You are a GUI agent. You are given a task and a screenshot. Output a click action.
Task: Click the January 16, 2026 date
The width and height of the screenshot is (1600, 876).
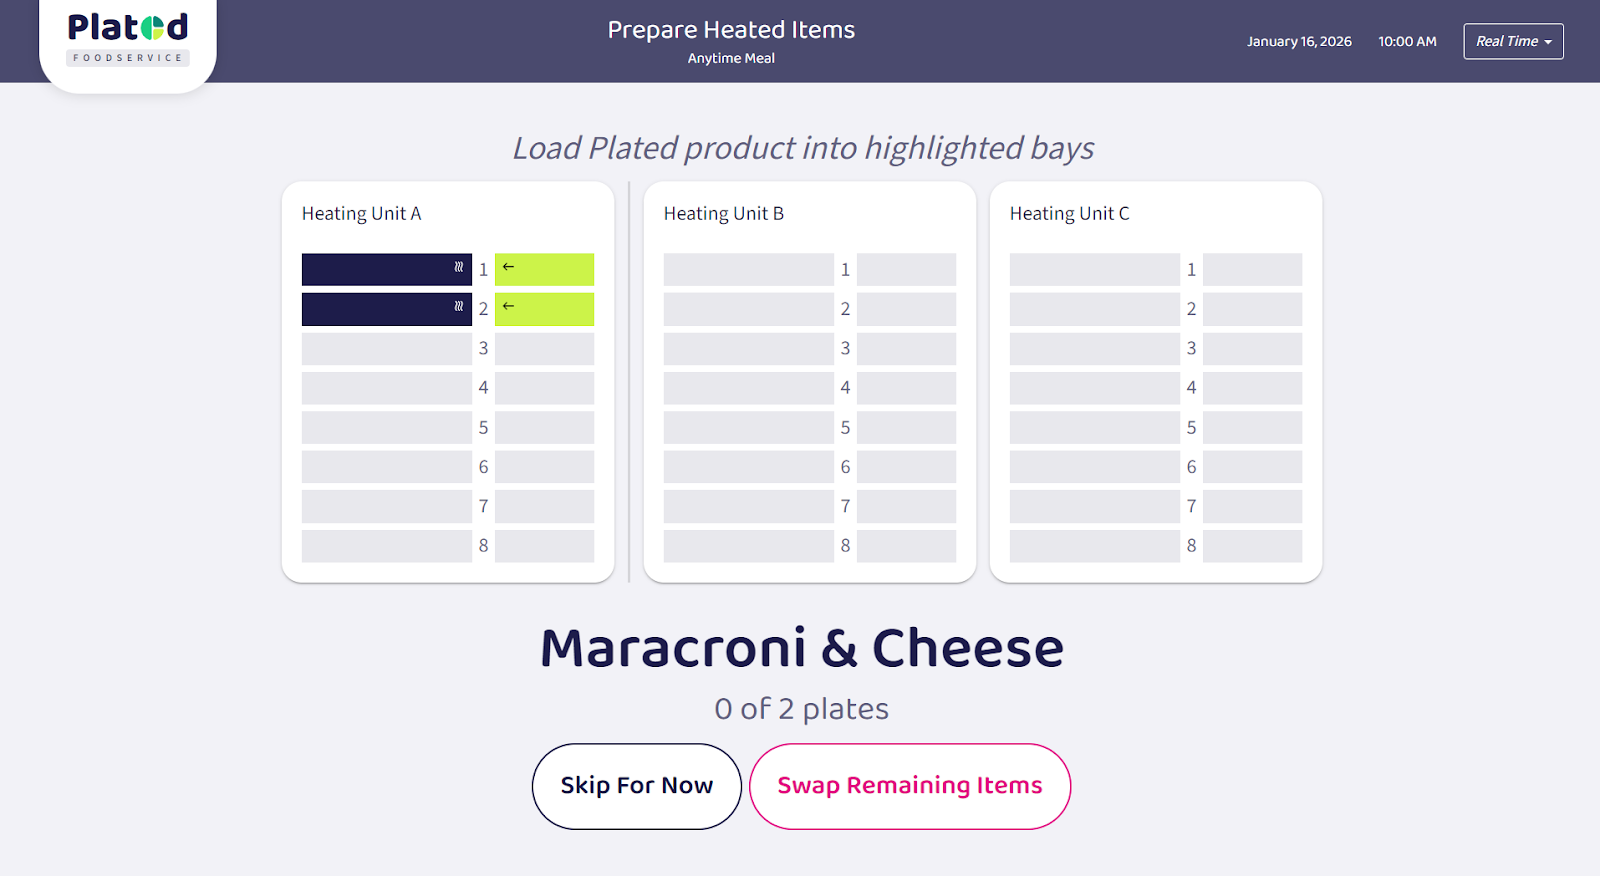coord(1299,42)
